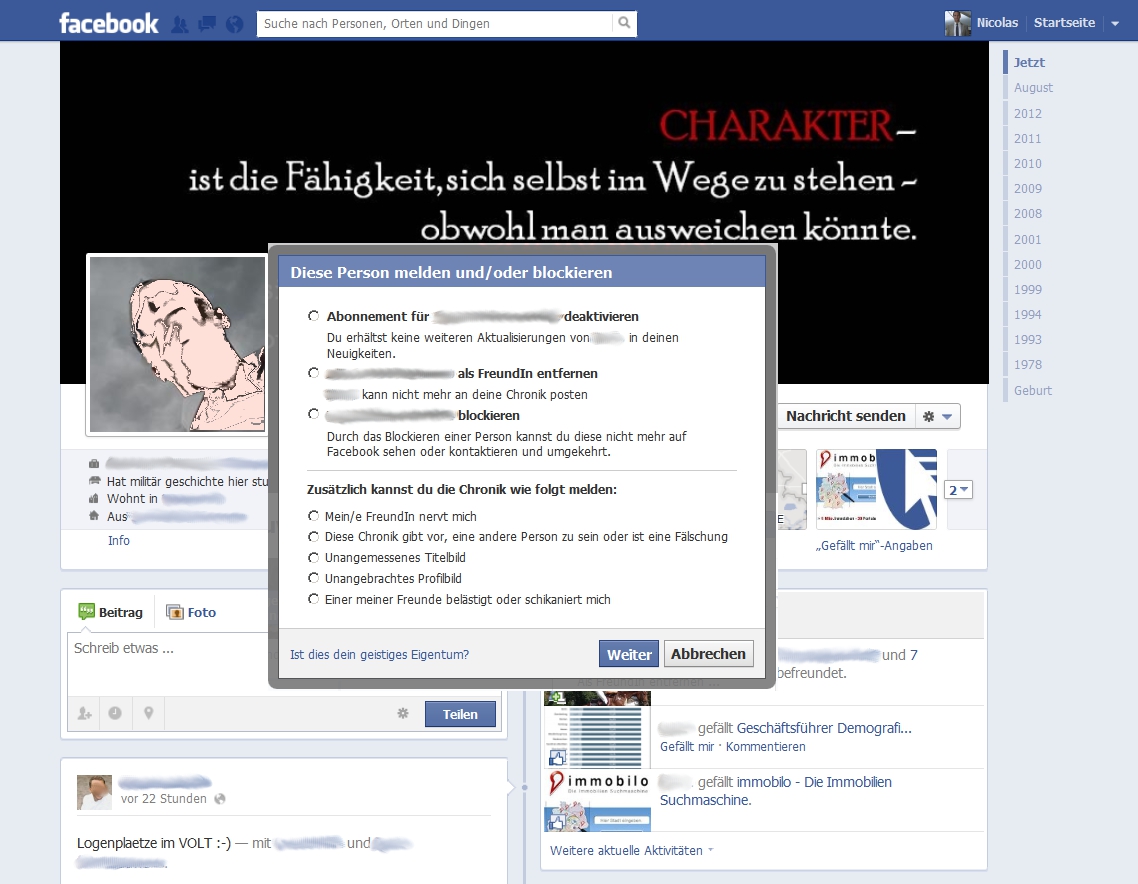Viewport: 1138px width, 884px height.
Task: Click the clock icon in composer
Action: tap(116, 713)
